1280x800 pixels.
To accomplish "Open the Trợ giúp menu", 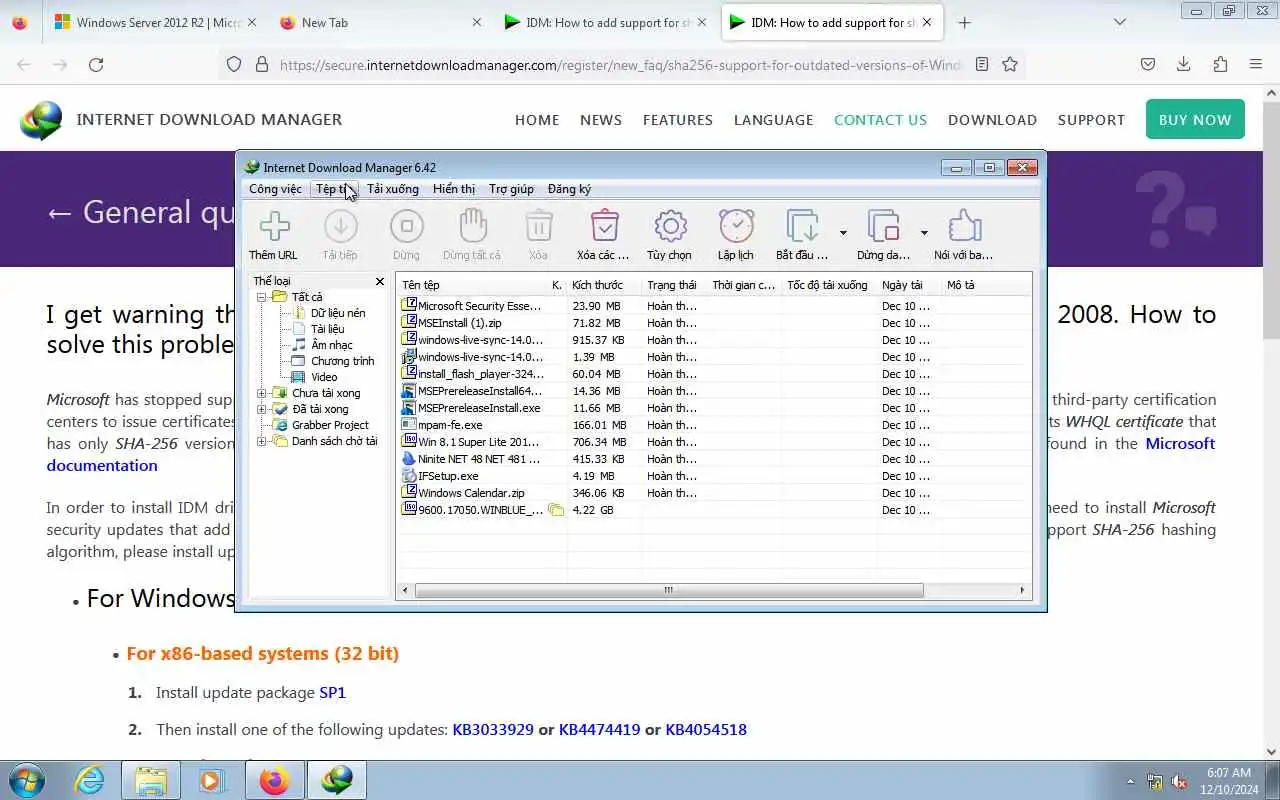I will coord(511,189).
